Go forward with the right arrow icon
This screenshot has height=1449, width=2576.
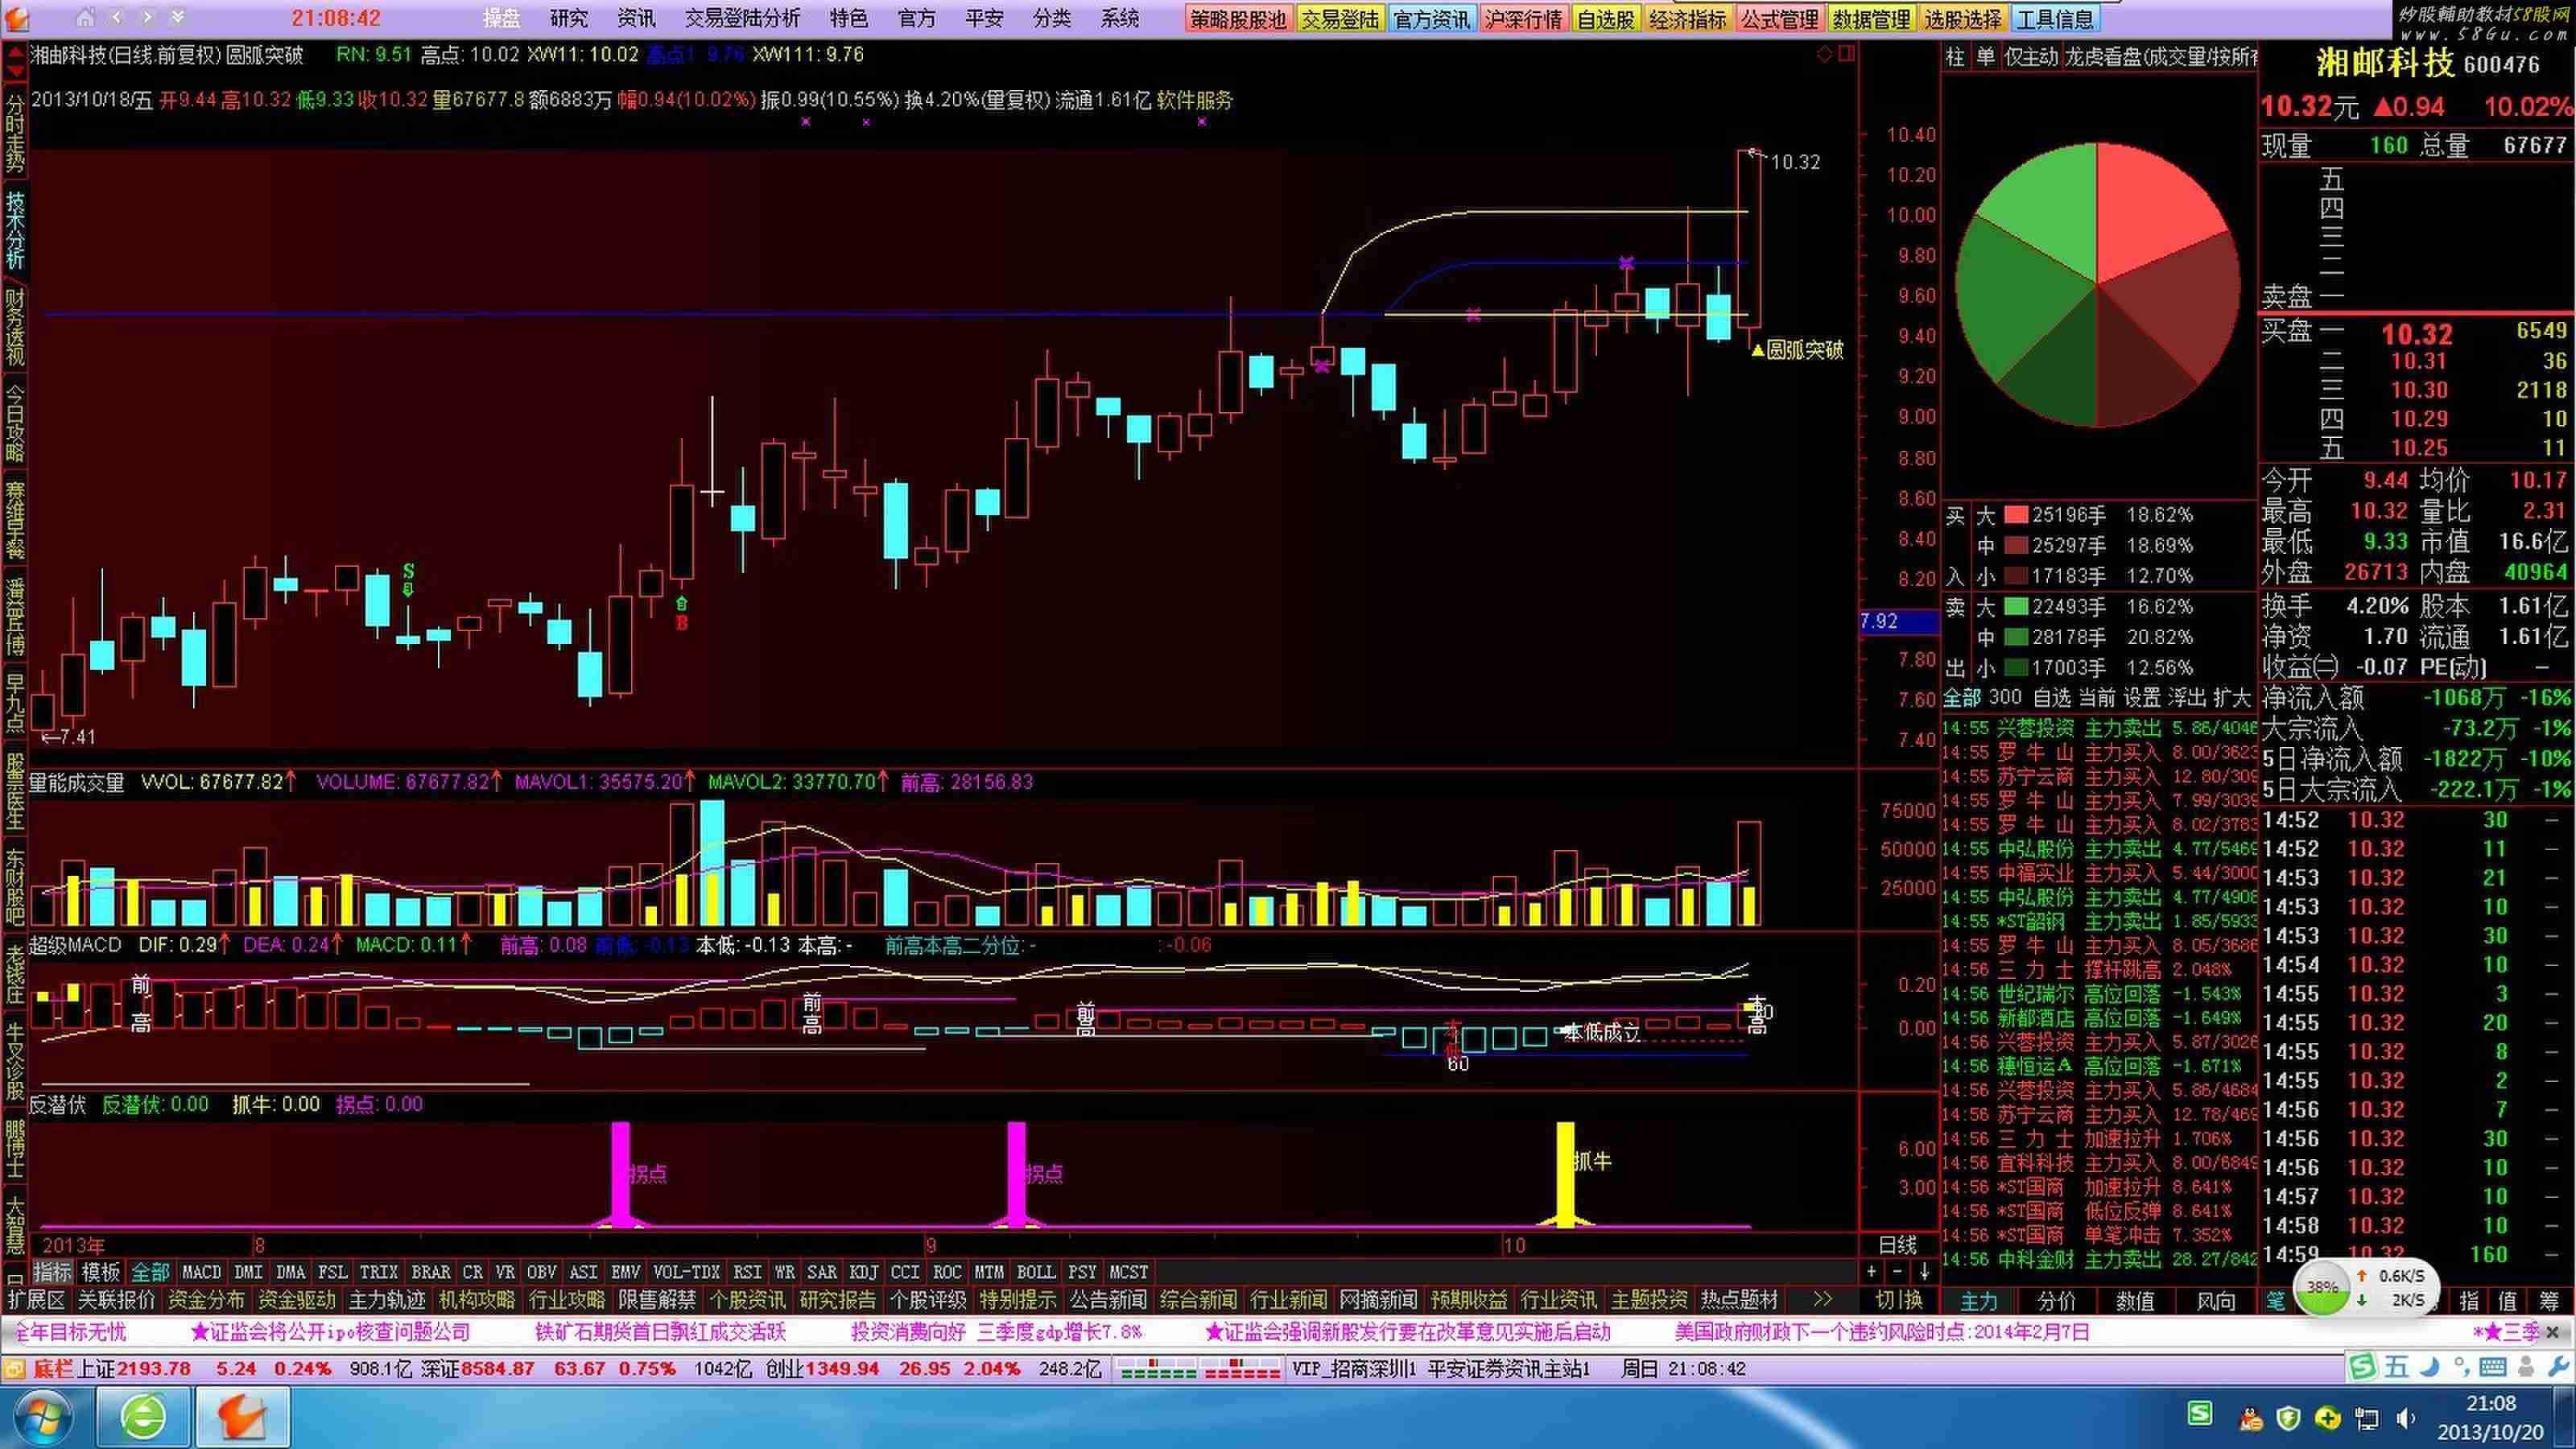point(147,17)
